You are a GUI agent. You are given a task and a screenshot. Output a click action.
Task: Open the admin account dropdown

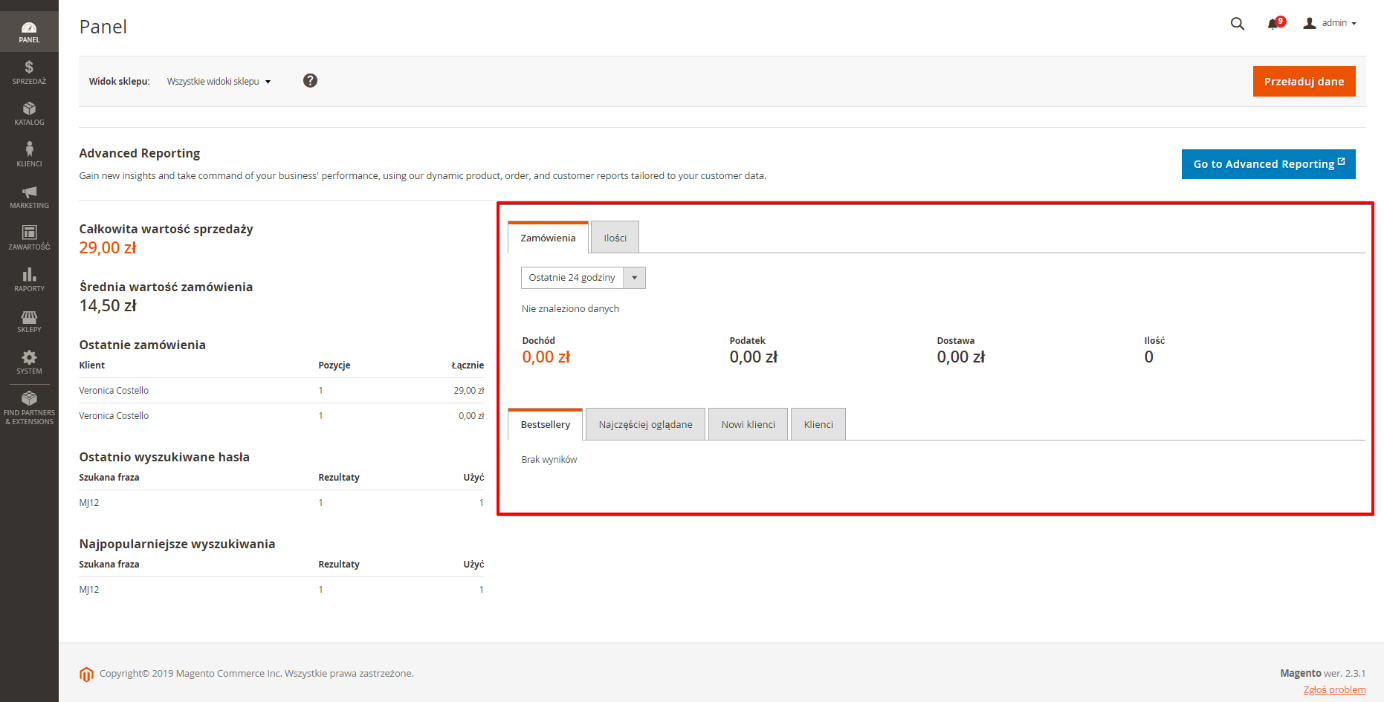[1330, 23]
